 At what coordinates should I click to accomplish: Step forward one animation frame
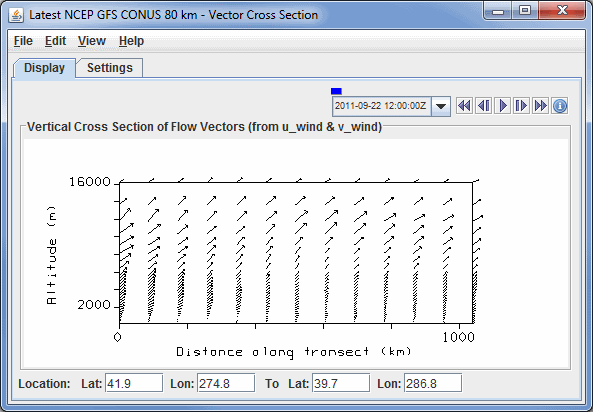click(522, 106)
